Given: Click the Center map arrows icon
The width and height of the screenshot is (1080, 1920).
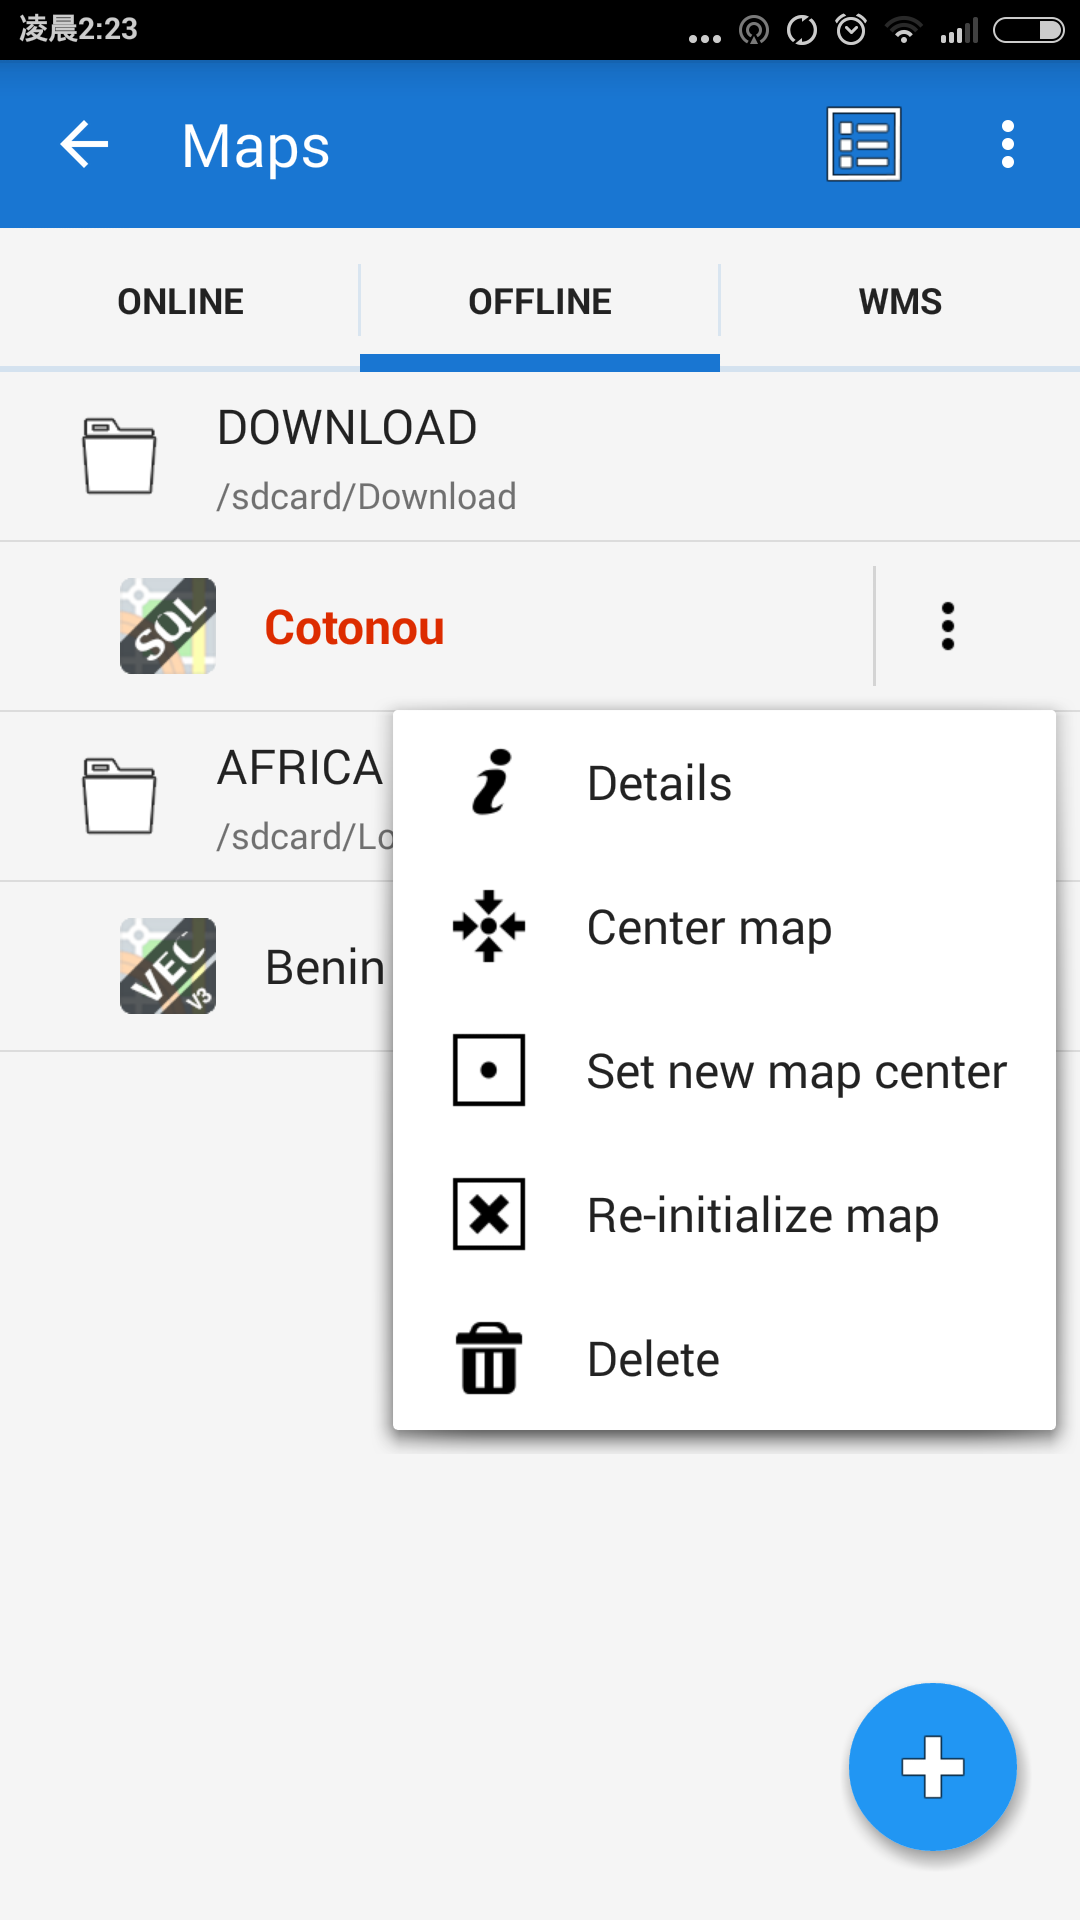Looking at the screenshot, I should coord(489,926).
